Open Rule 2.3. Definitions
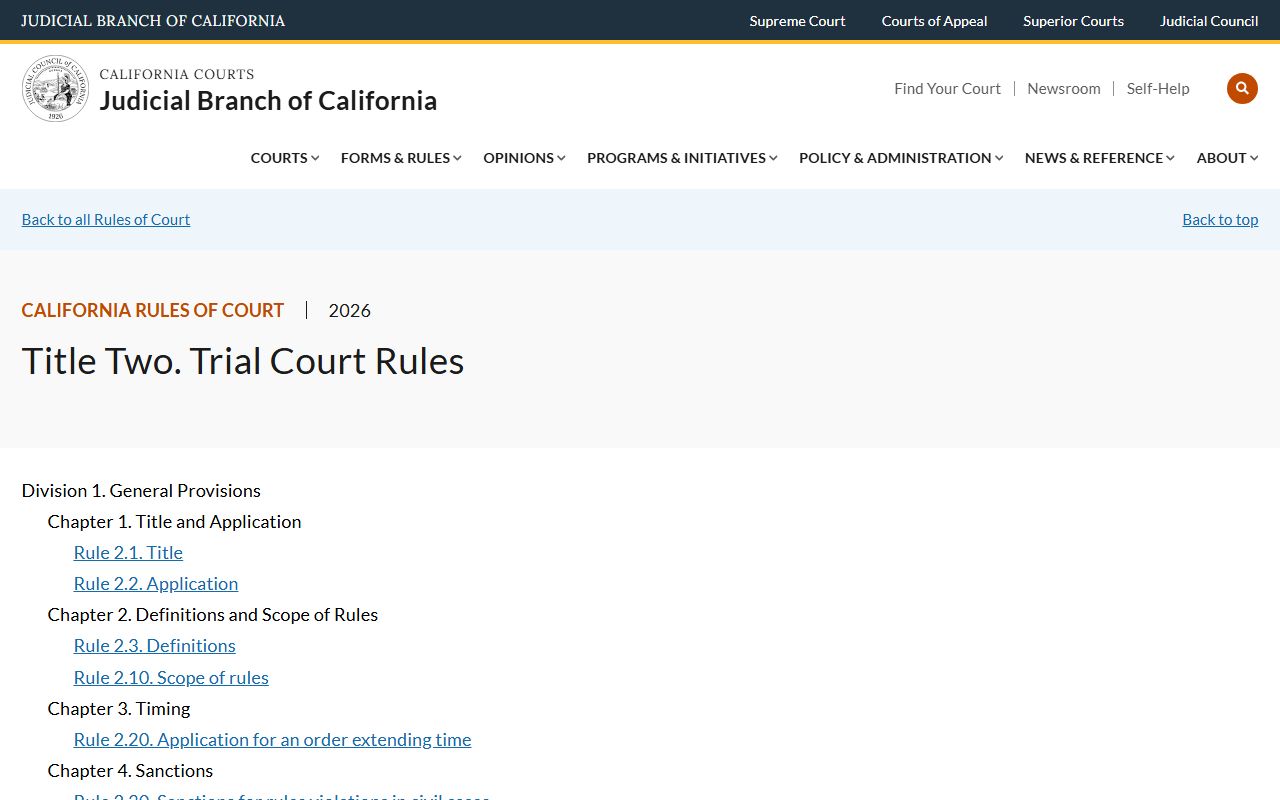1280x800 pixels. click(155, 646)
